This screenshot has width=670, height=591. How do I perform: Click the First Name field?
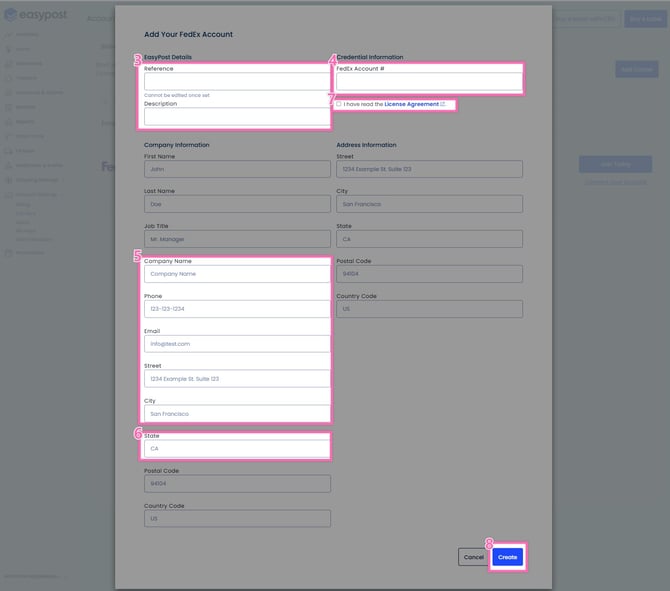click(237, 169)
